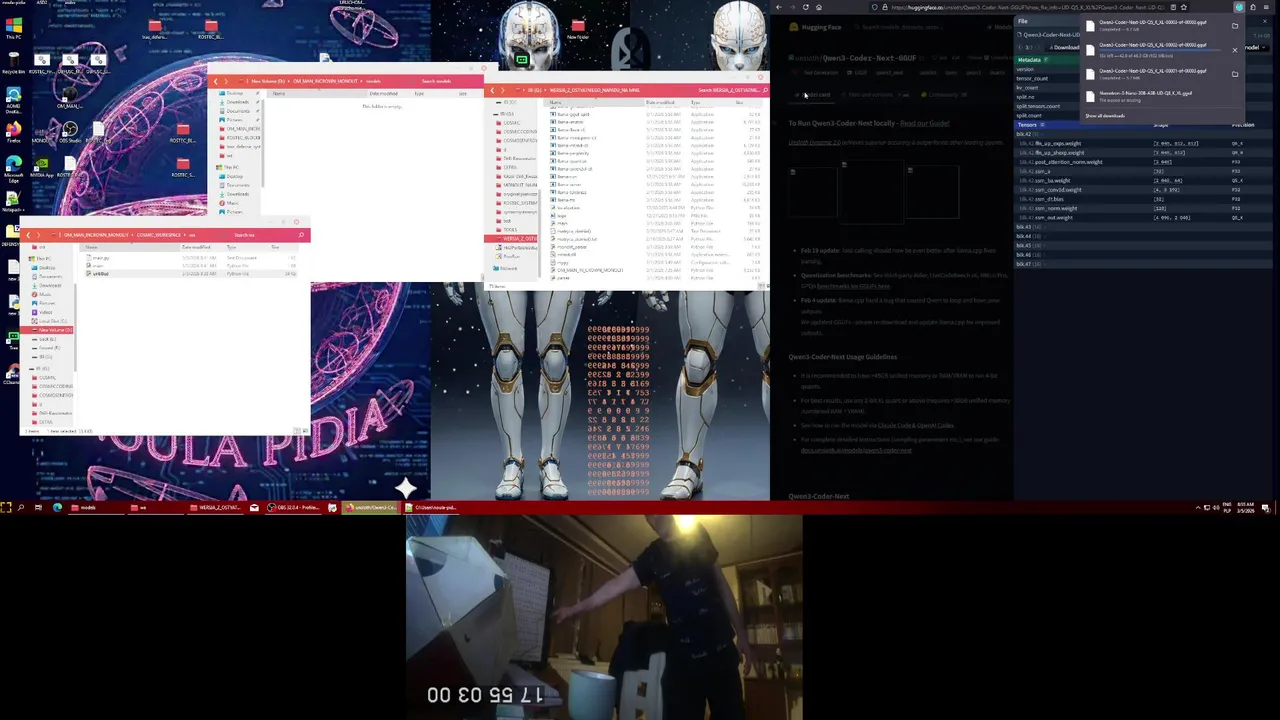Switch to OBS 32.0.4 taskbar item
The height and width of the screenshot is (720, 1280).
click(293, 507)
